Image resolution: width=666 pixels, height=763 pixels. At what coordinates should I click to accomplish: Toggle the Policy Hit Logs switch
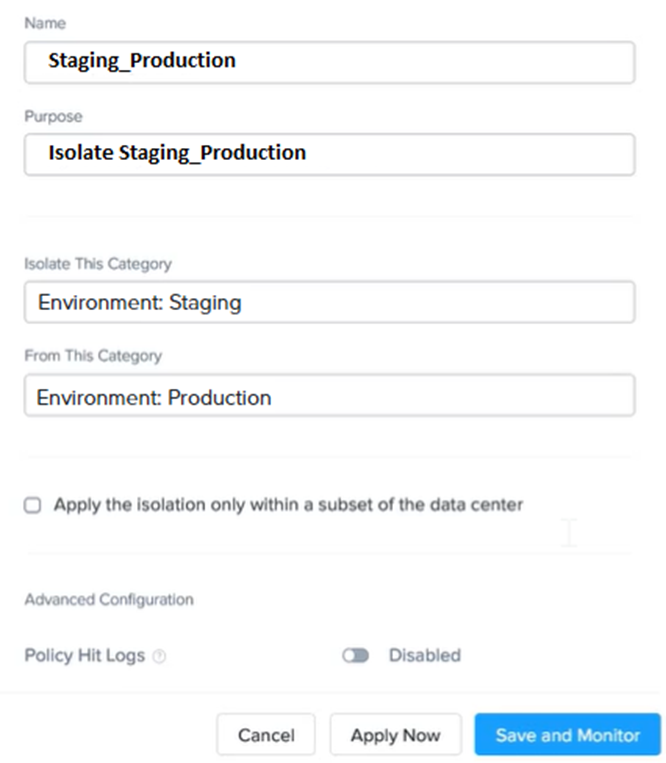[355, 656]
